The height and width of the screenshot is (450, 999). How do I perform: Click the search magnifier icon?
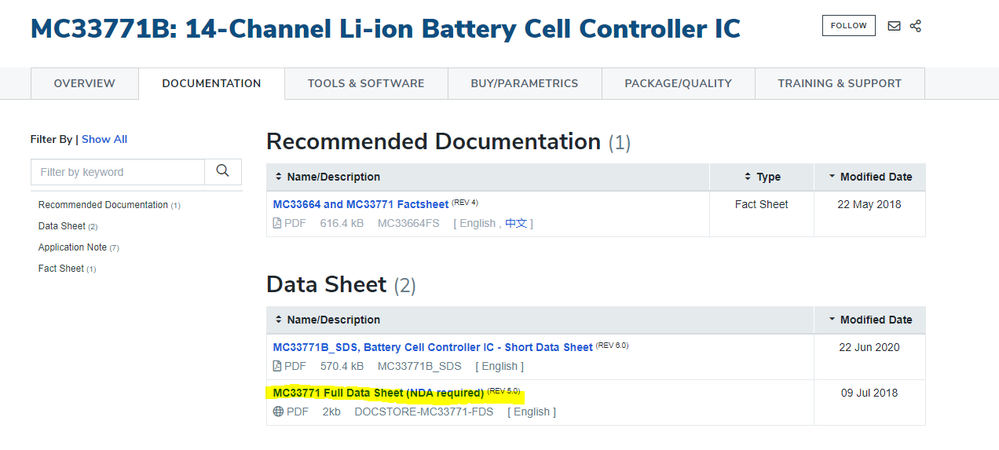[x=223, y=172]
